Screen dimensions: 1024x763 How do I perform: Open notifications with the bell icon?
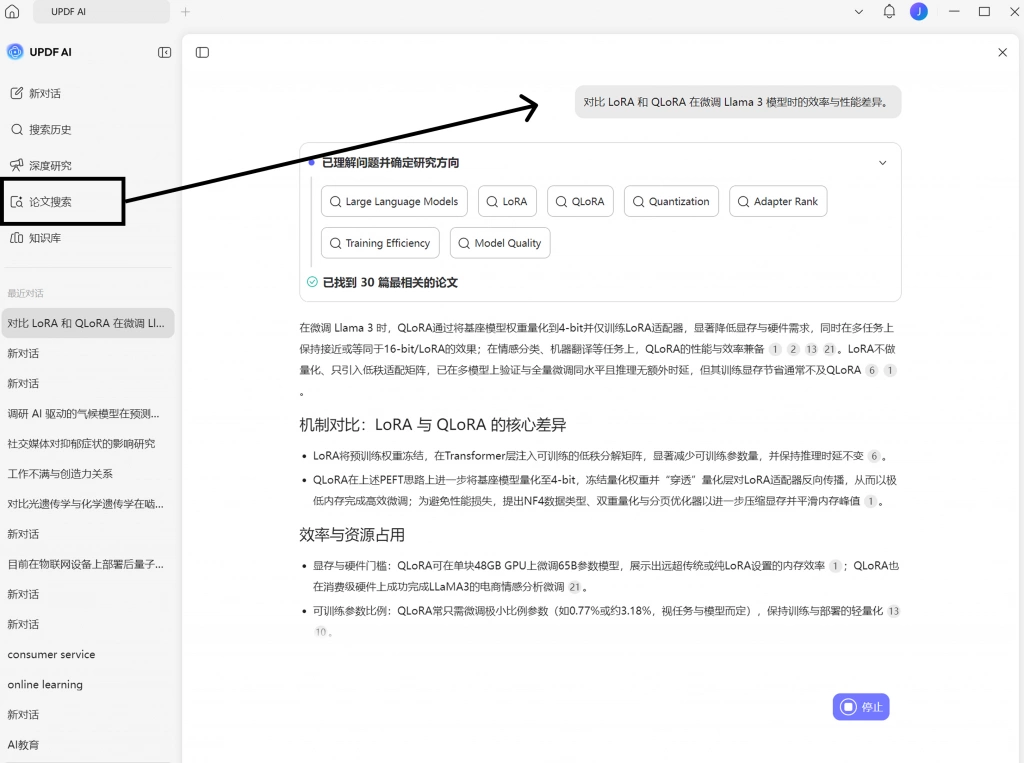click(889, 11)
